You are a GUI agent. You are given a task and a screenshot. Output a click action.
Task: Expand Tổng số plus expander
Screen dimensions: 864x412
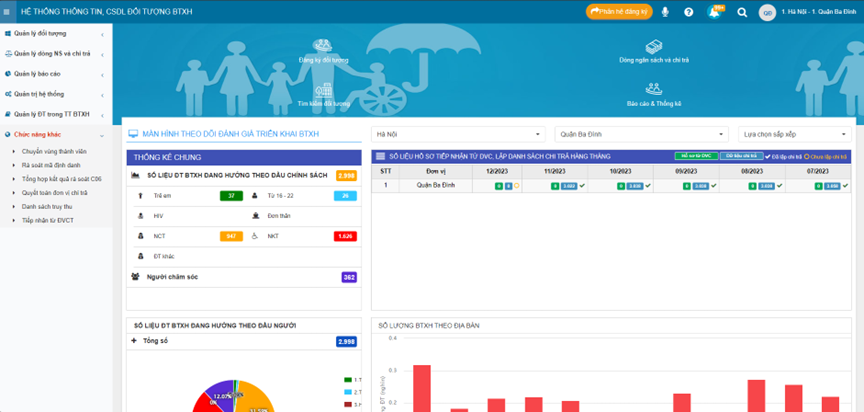pos(134,341)
